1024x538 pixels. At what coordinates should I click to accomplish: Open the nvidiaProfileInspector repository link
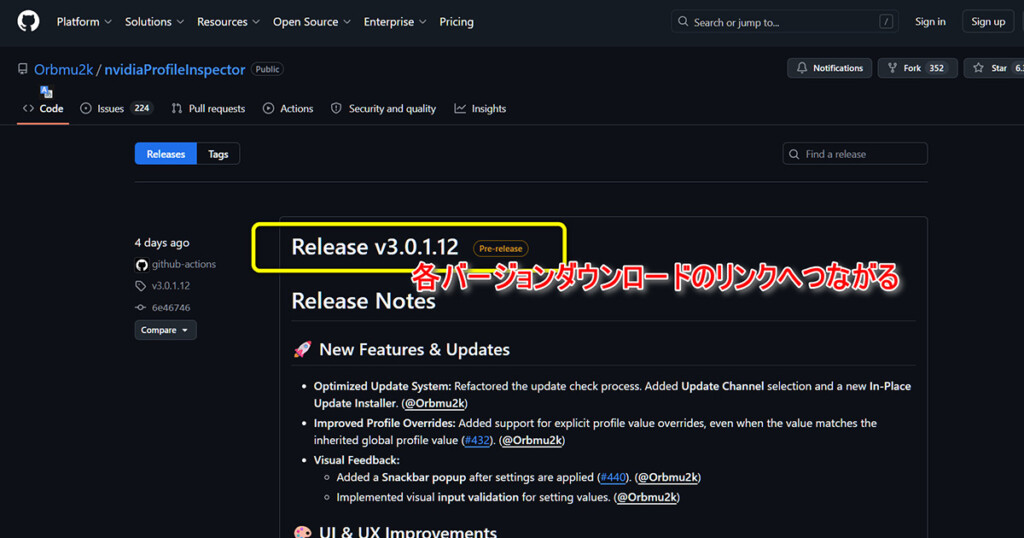174,69
